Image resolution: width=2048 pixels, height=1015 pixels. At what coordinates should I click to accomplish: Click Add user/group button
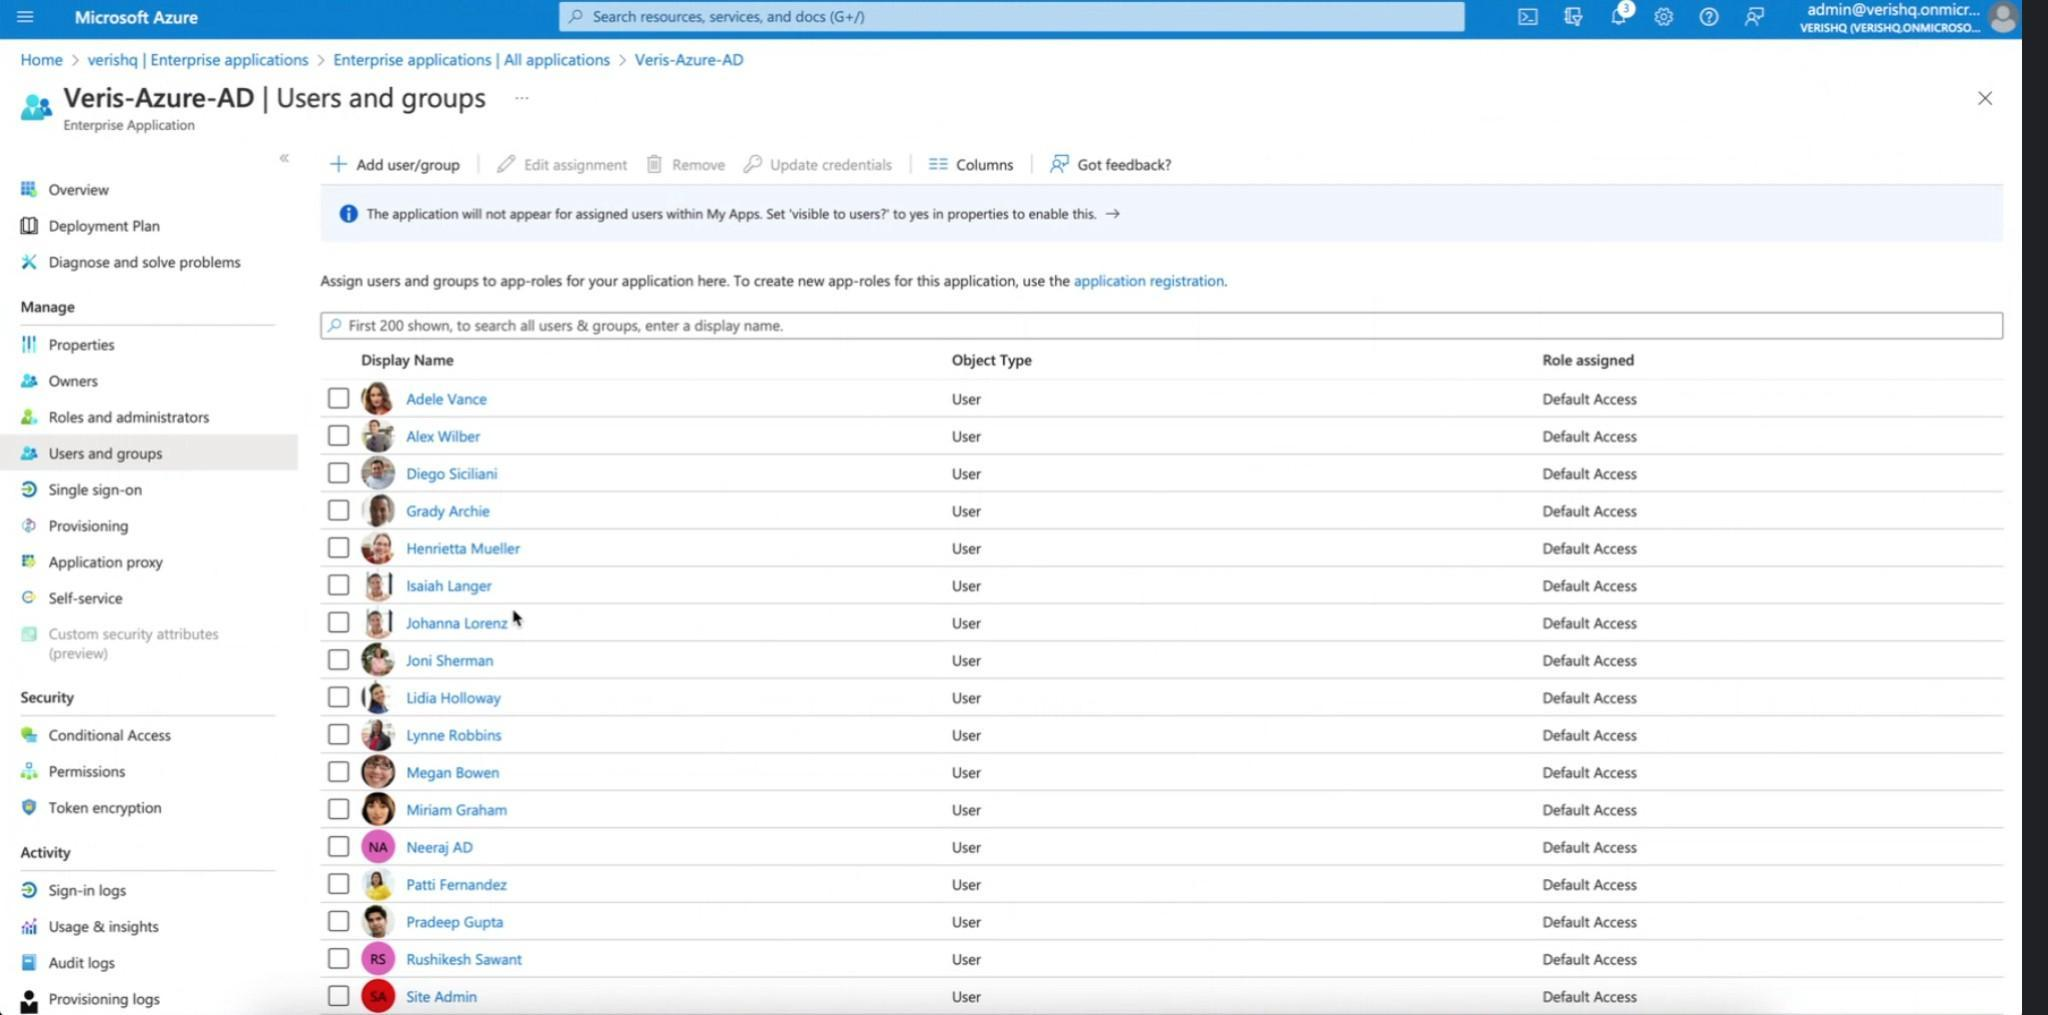click(395, 165)
